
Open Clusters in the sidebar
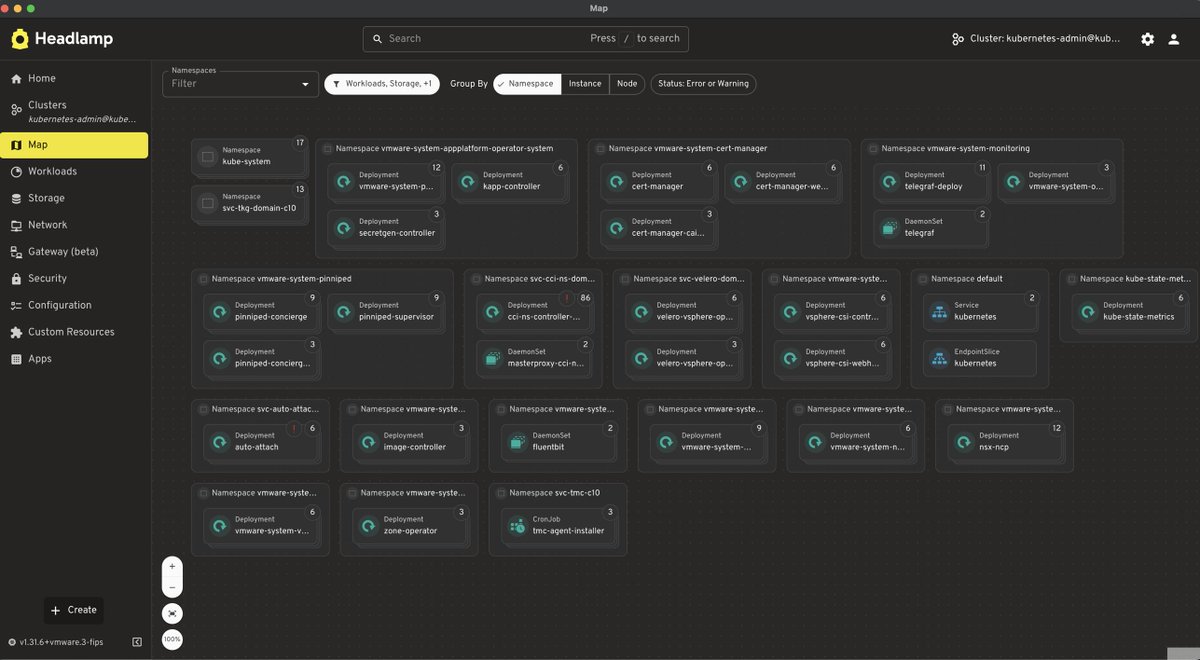click(x=74, y=111)
